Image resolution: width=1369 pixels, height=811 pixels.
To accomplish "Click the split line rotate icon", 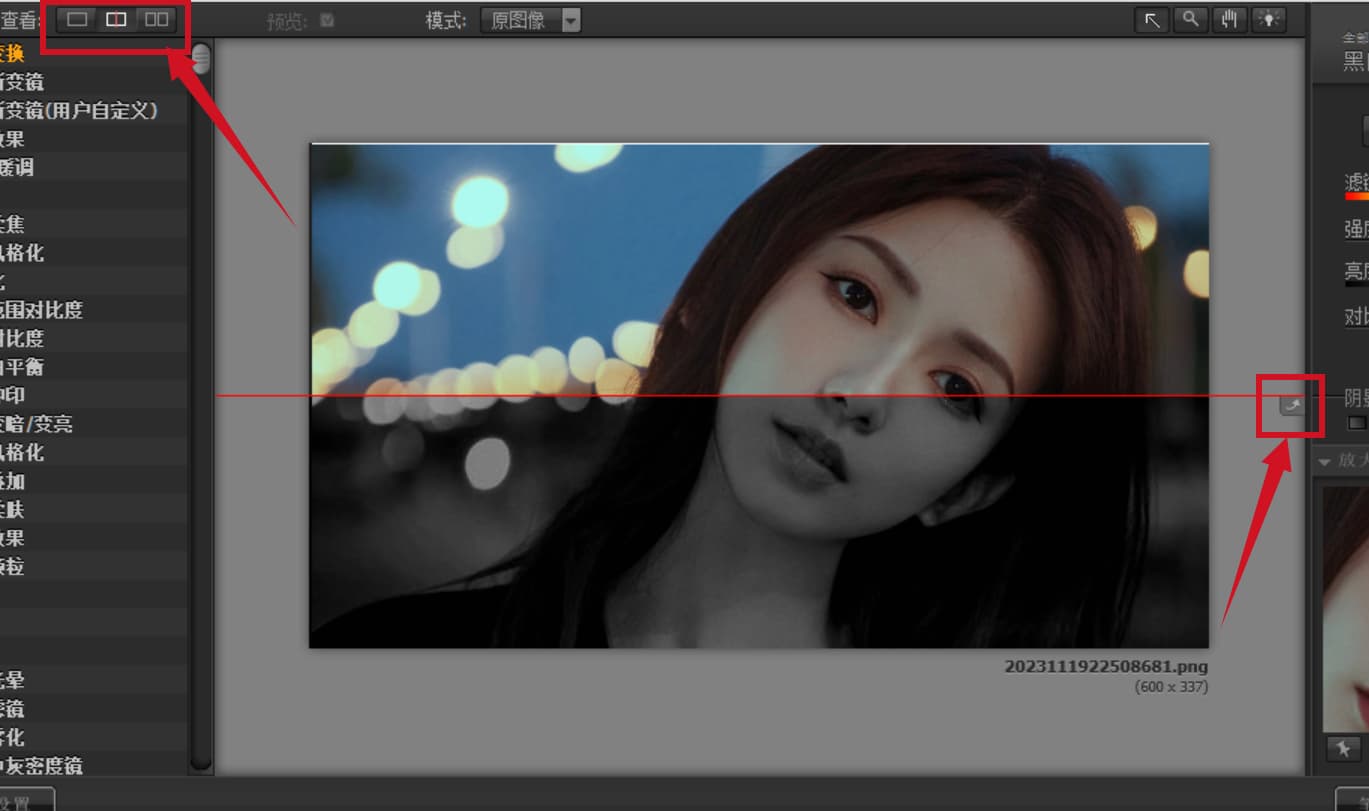I will (1292, 404).
